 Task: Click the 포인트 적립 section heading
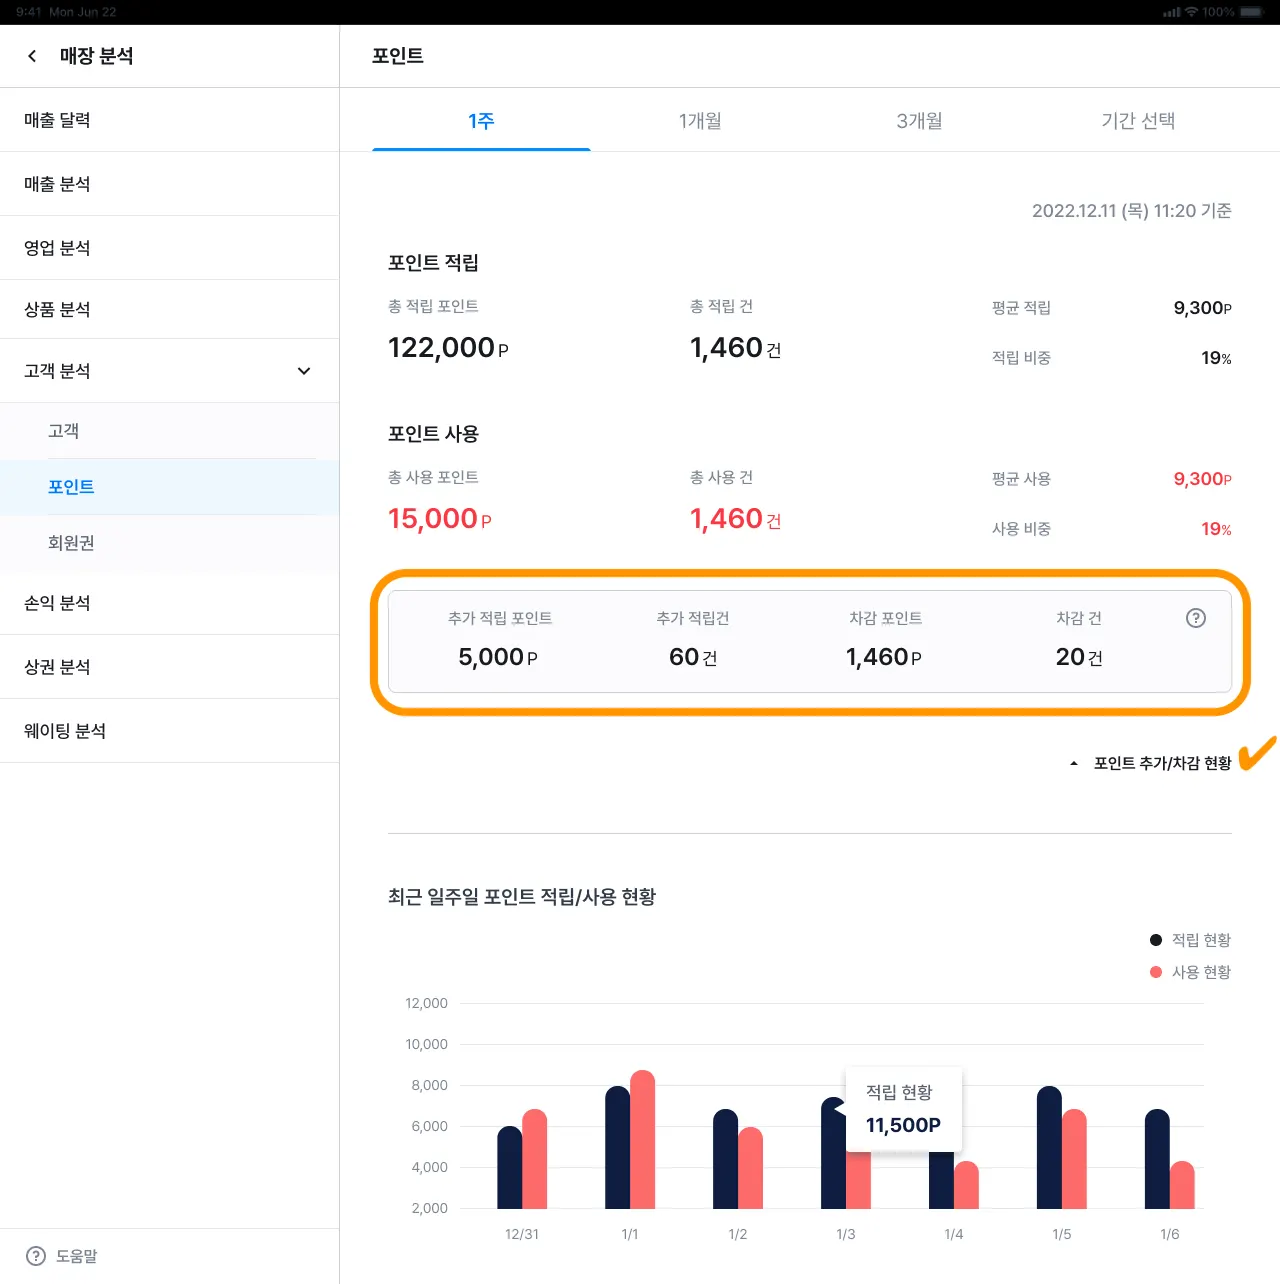(x=433, y=263)
